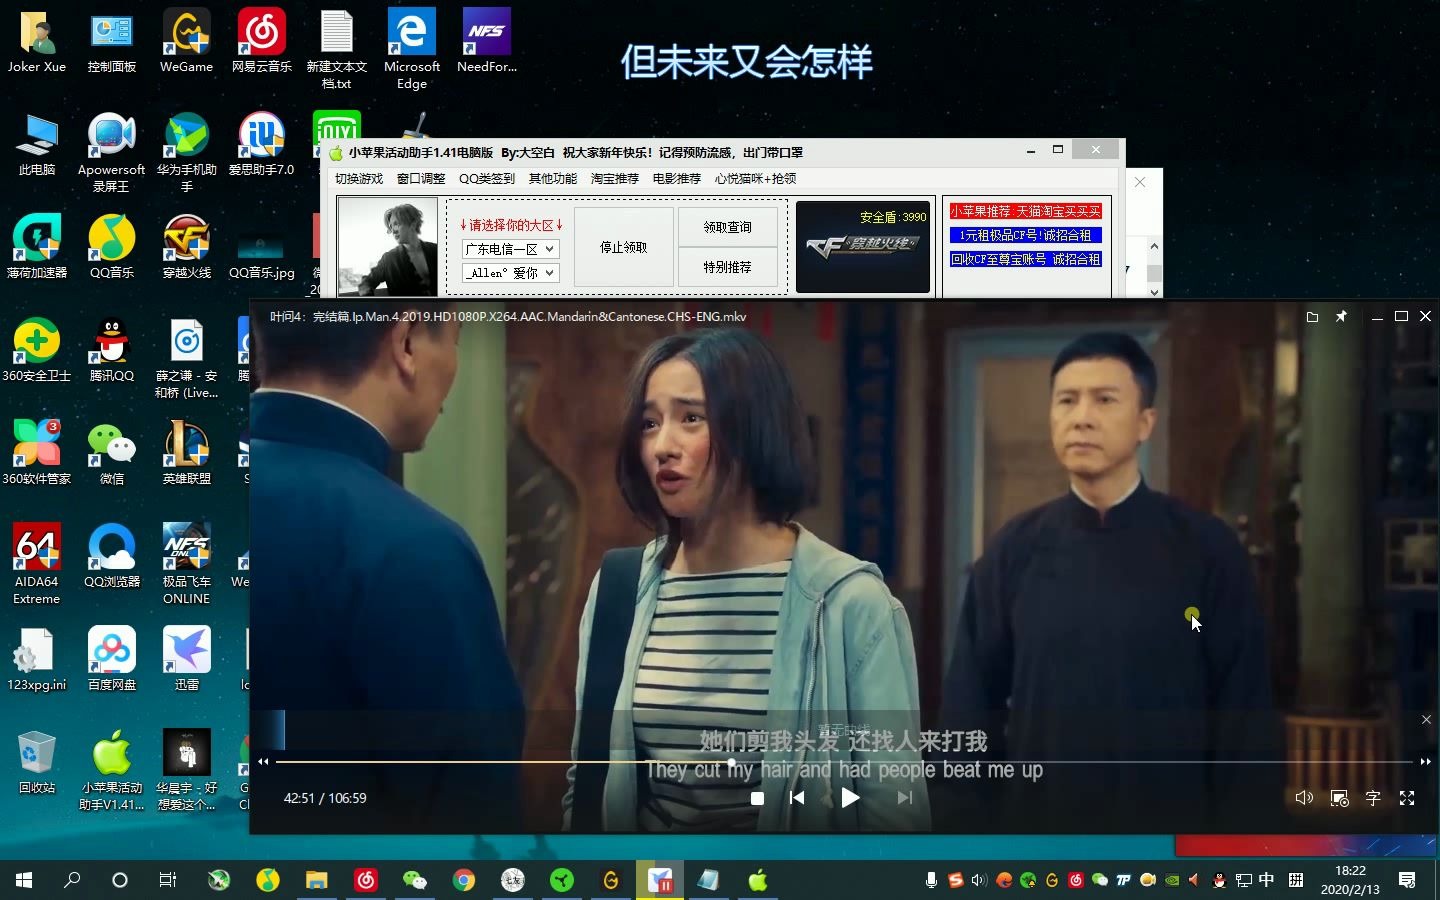
Task: Open Windows Start menu
Action: 24,880
